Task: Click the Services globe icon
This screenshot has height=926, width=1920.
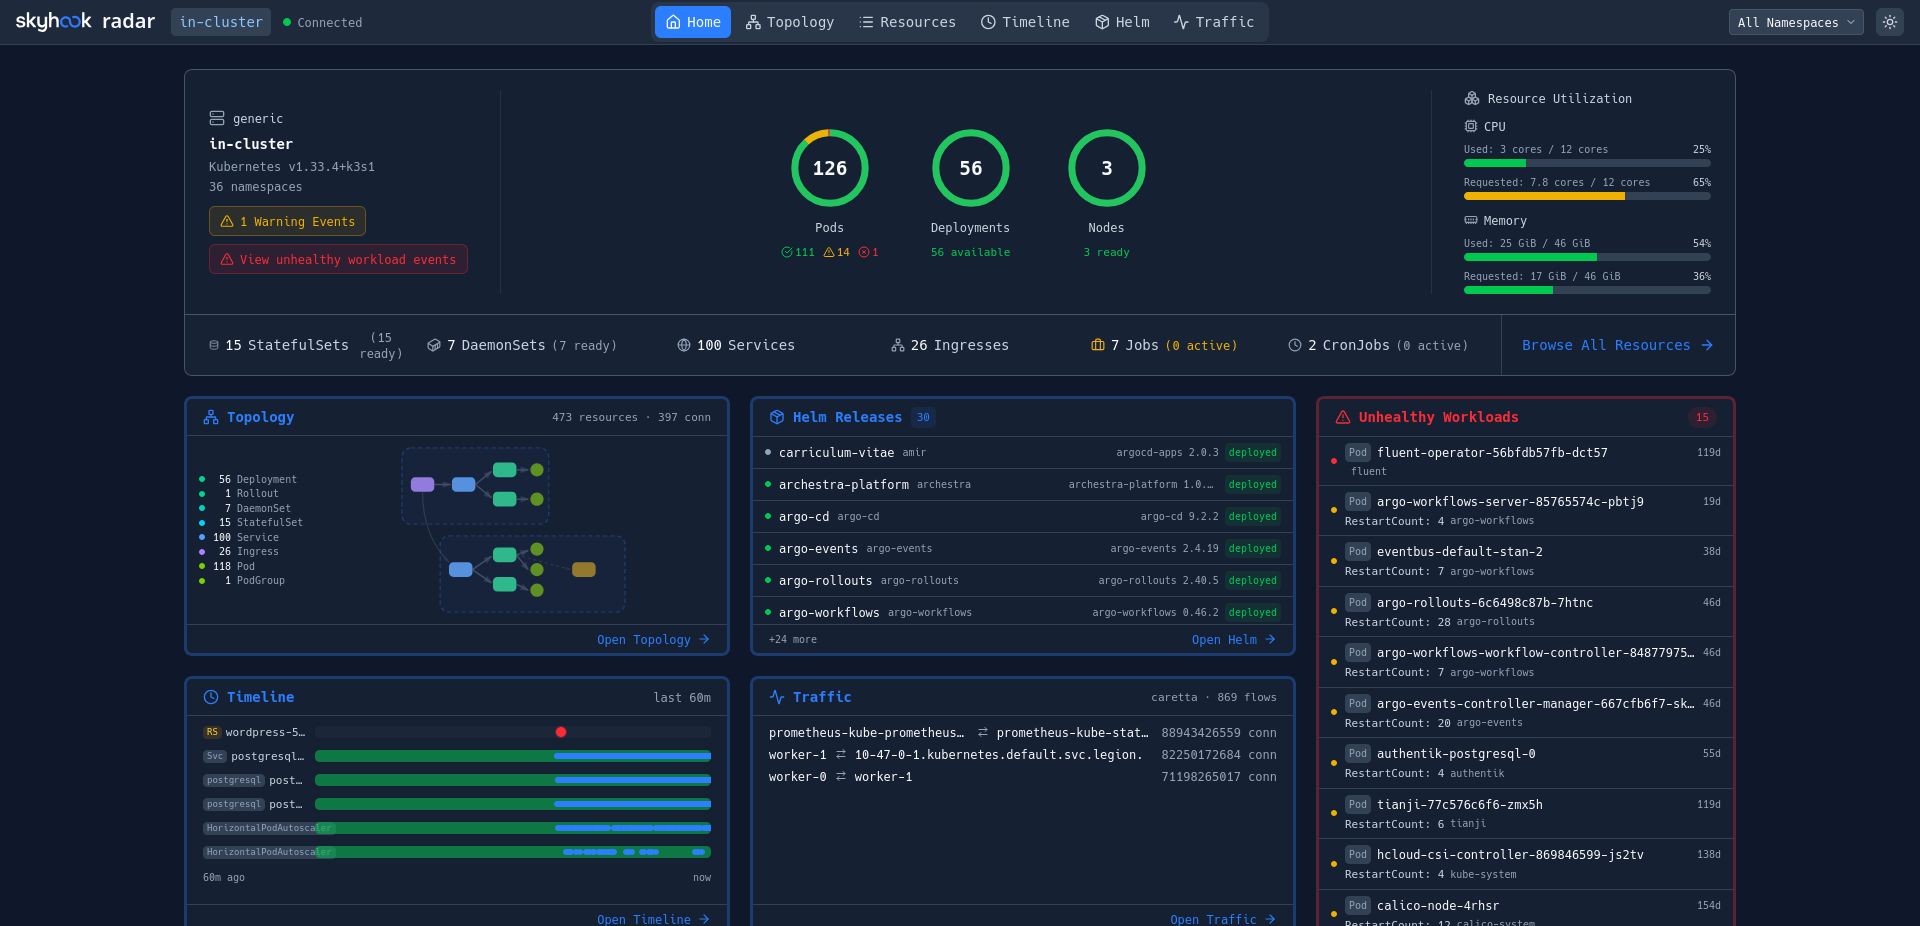Action: coord(684,345)
